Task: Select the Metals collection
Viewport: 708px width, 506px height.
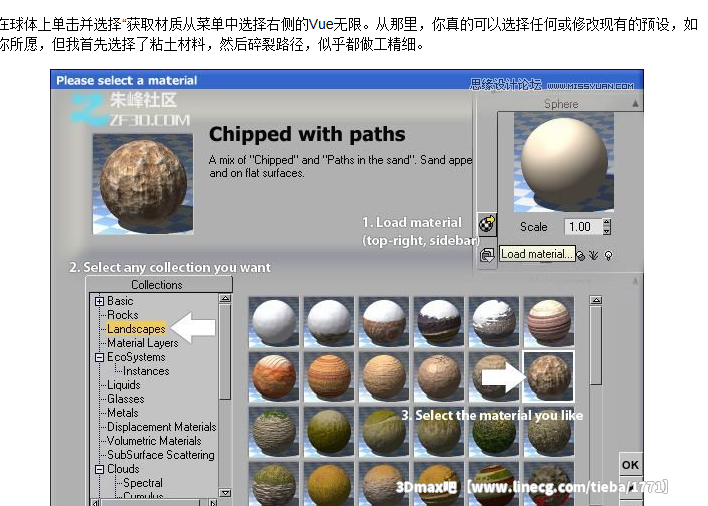Action: (122, 413)
